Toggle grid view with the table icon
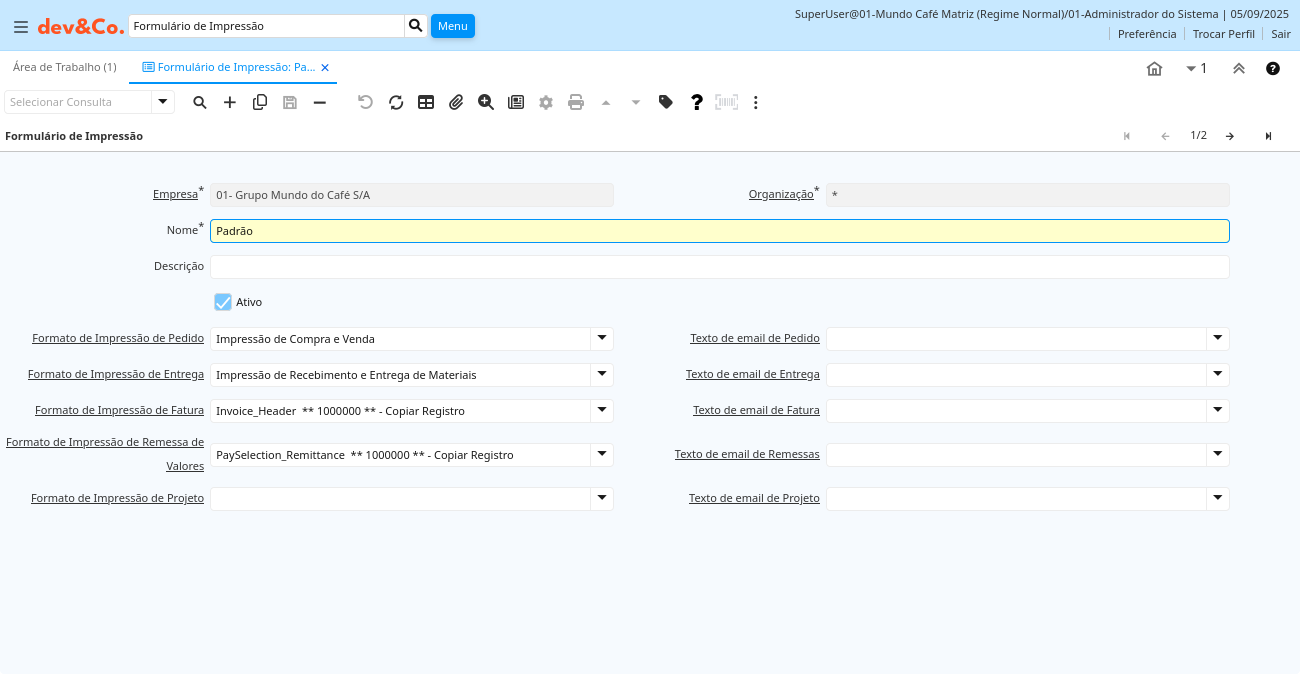The image size is (1300, 674). tap(426, 102)
